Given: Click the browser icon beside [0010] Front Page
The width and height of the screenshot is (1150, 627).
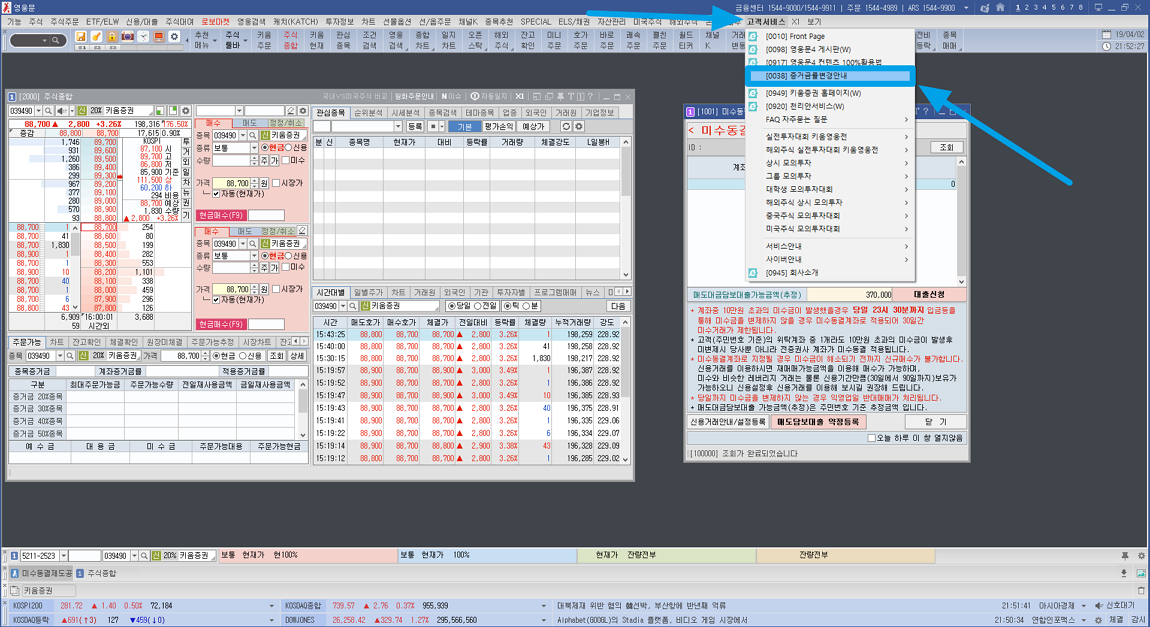Looking at the screenshot, I should [x=752, y=36].
